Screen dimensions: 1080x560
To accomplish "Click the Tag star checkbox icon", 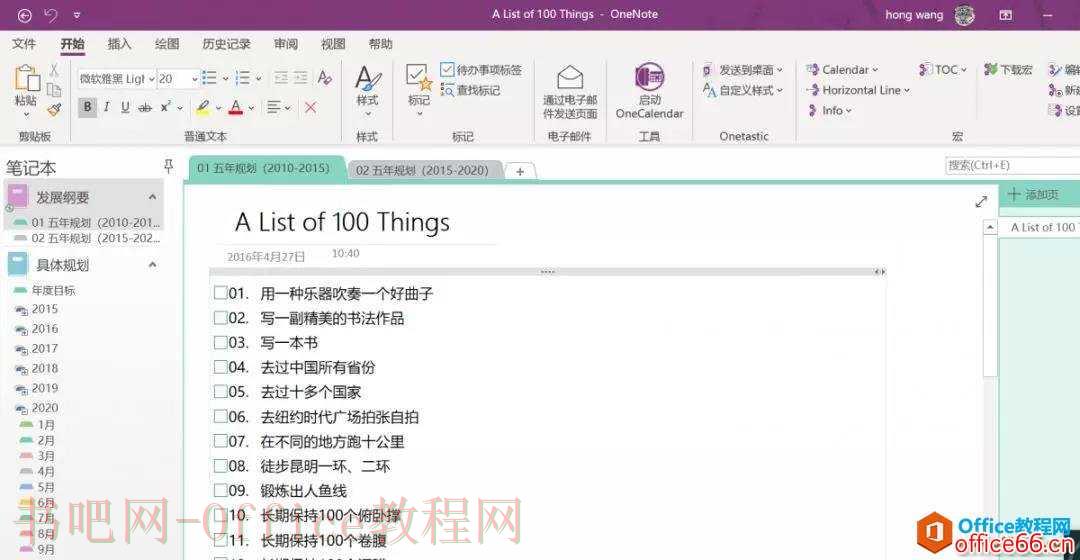I will click(419, 78).
